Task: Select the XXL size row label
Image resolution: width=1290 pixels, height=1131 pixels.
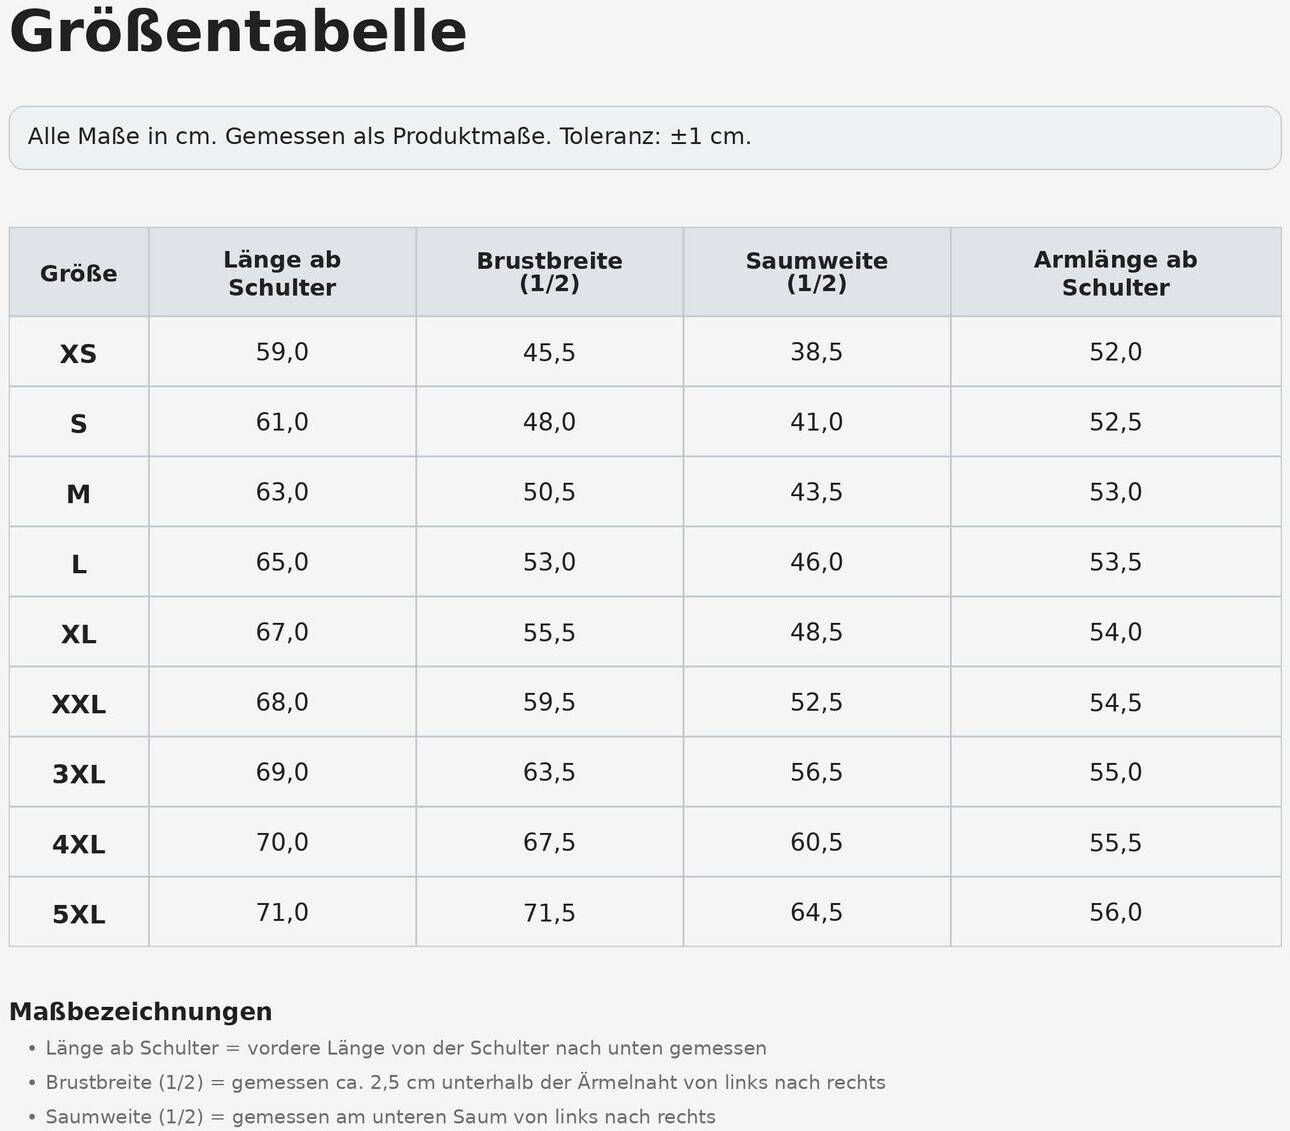Action: coord(79,703)
